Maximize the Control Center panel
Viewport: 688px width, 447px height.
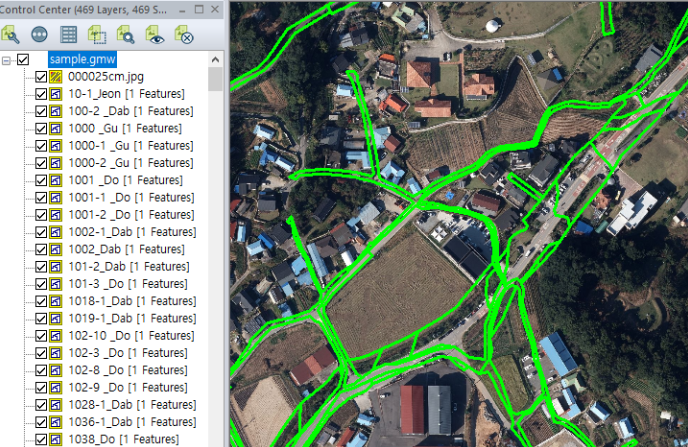coord(199,9)
